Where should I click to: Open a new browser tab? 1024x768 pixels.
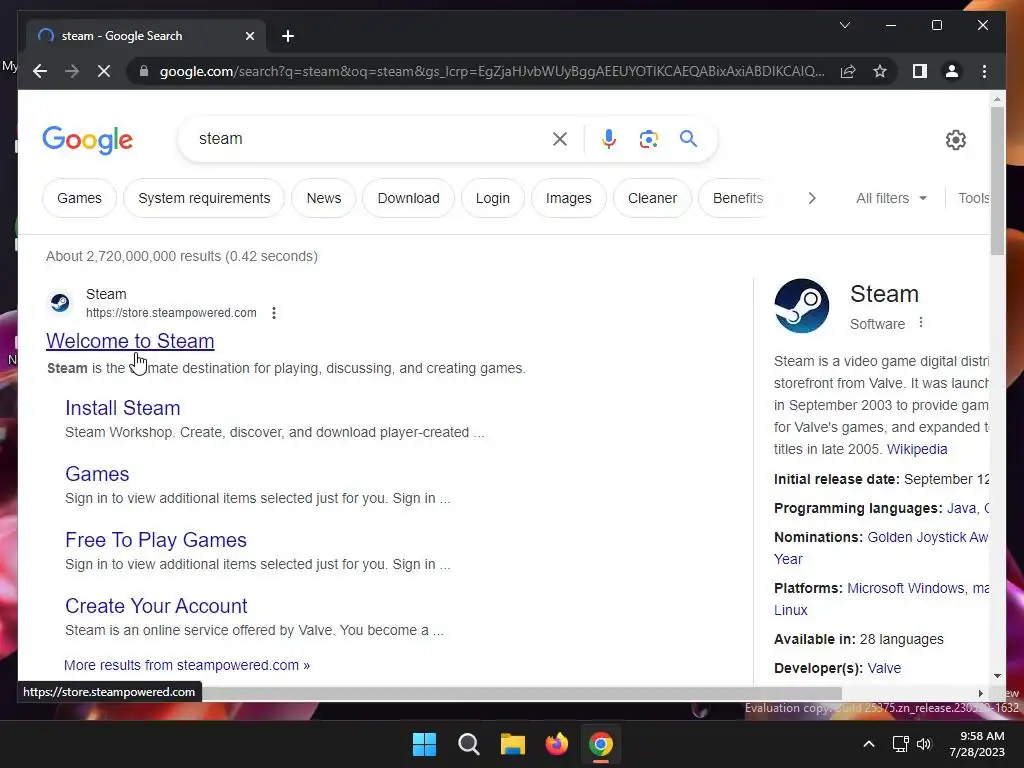pos(287,36)
